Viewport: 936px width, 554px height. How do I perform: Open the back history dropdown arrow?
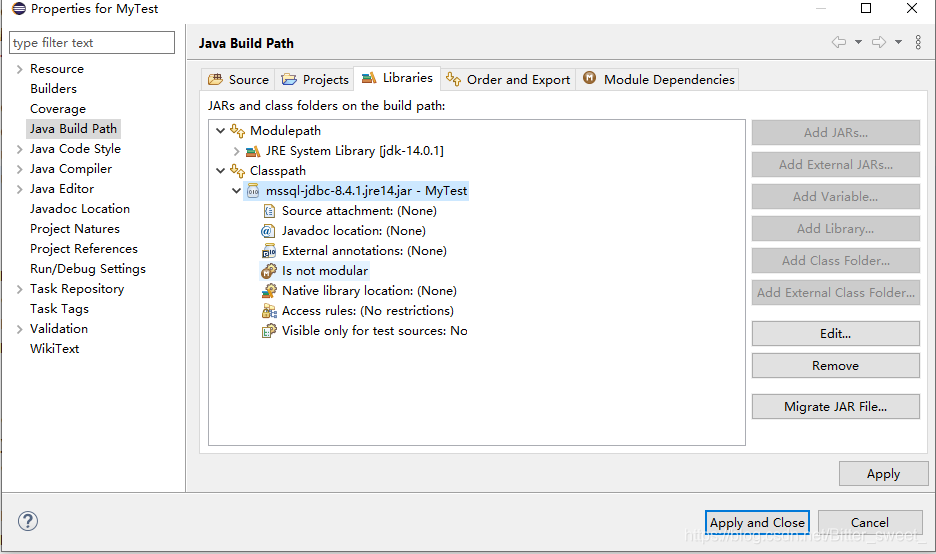tap(858, 42)
